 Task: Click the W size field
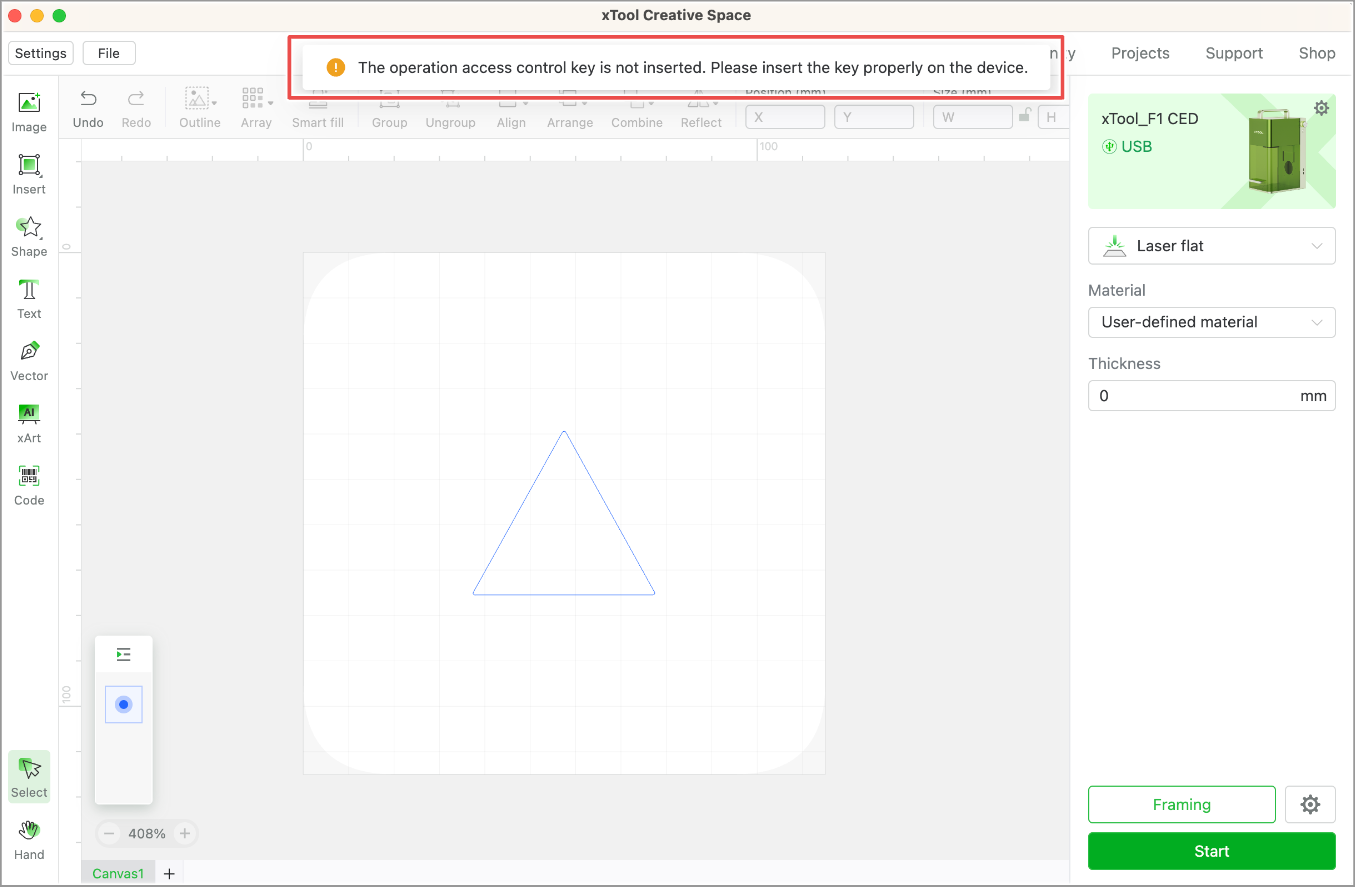tap(972, 117)
